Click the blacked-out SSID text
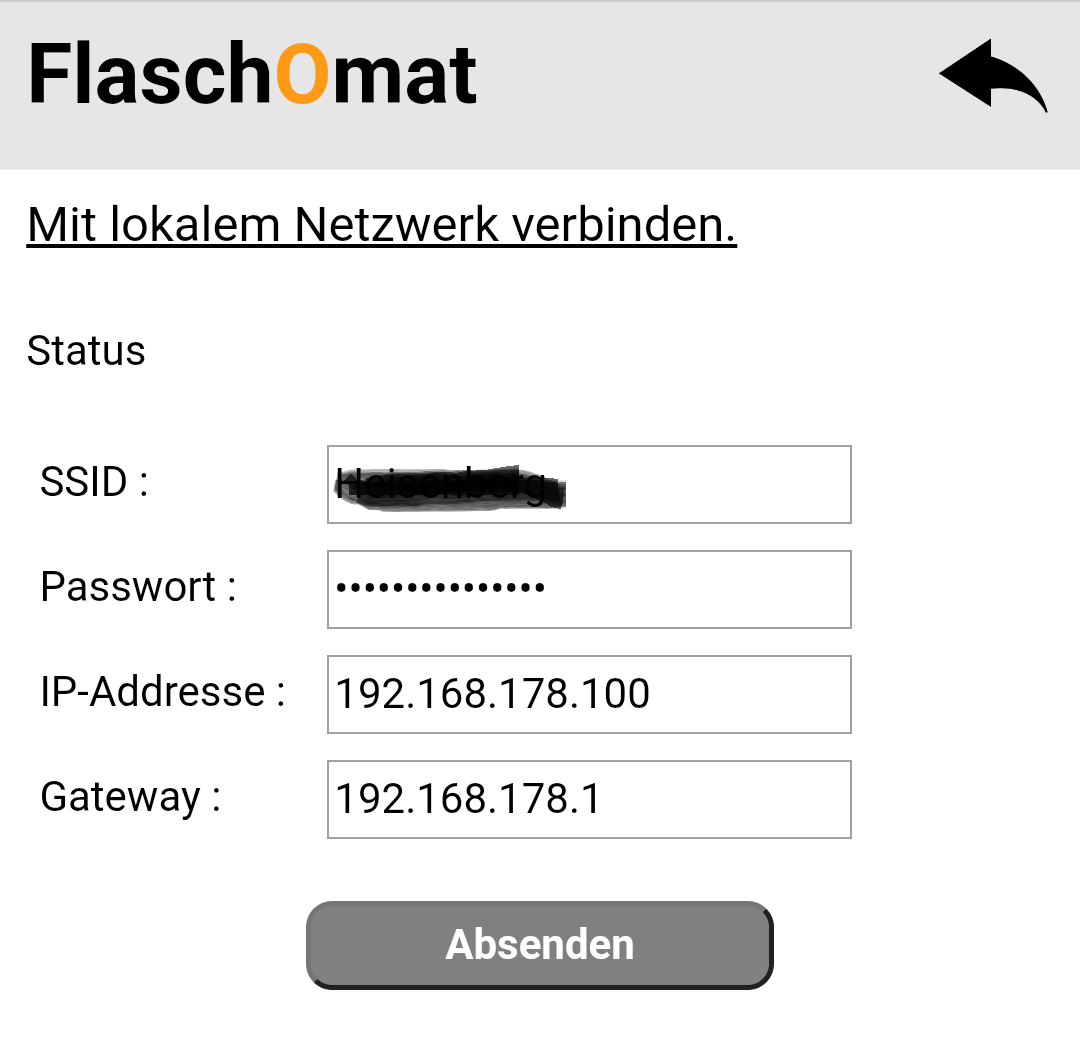 coord(449,488)
